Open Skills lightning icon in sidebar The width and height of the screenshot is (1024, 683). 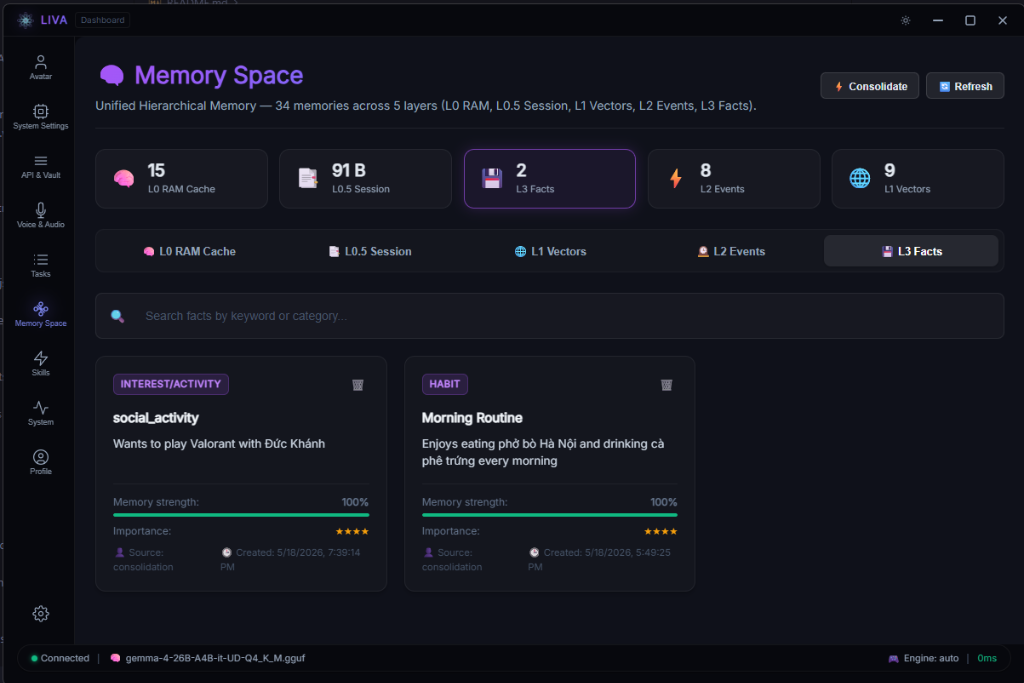coord(40,358)
